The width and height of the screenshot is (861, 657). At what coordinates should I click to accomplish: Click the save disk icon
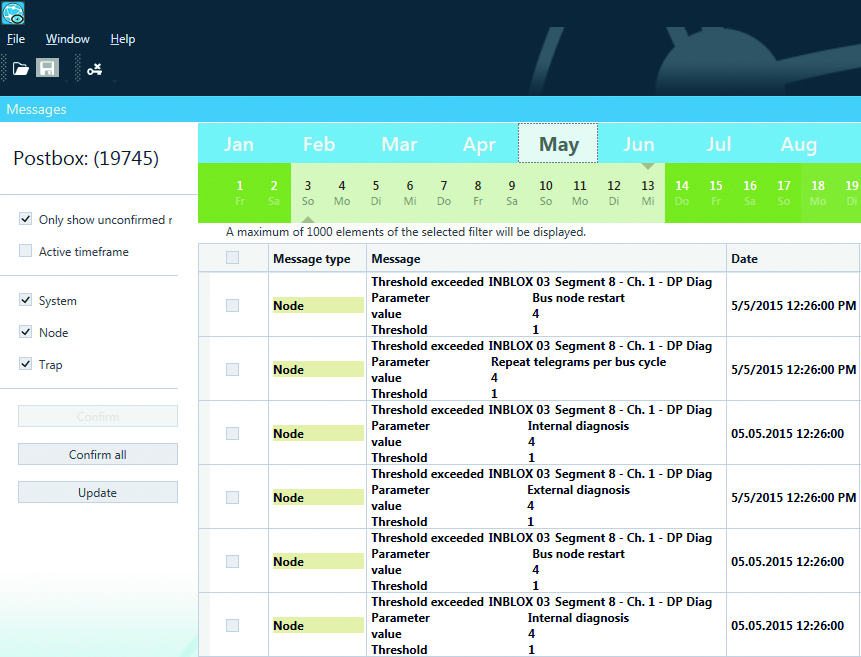click(x=47, y=68)
